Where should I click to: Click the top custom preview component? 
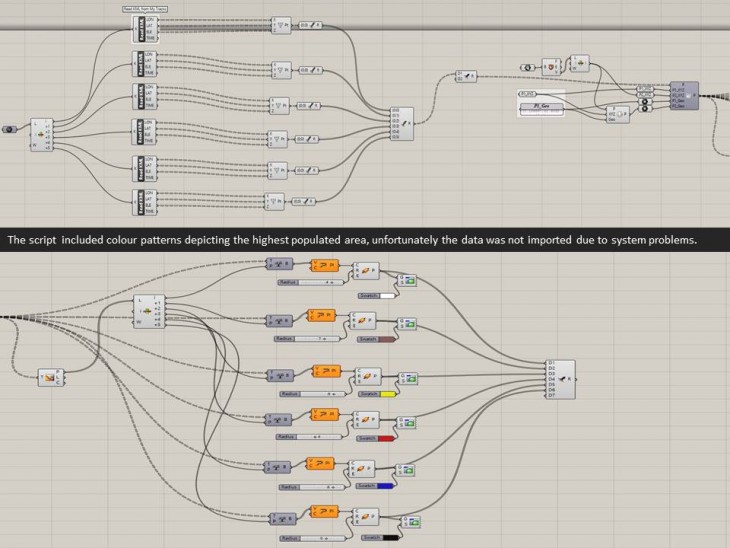coord(410,280)
